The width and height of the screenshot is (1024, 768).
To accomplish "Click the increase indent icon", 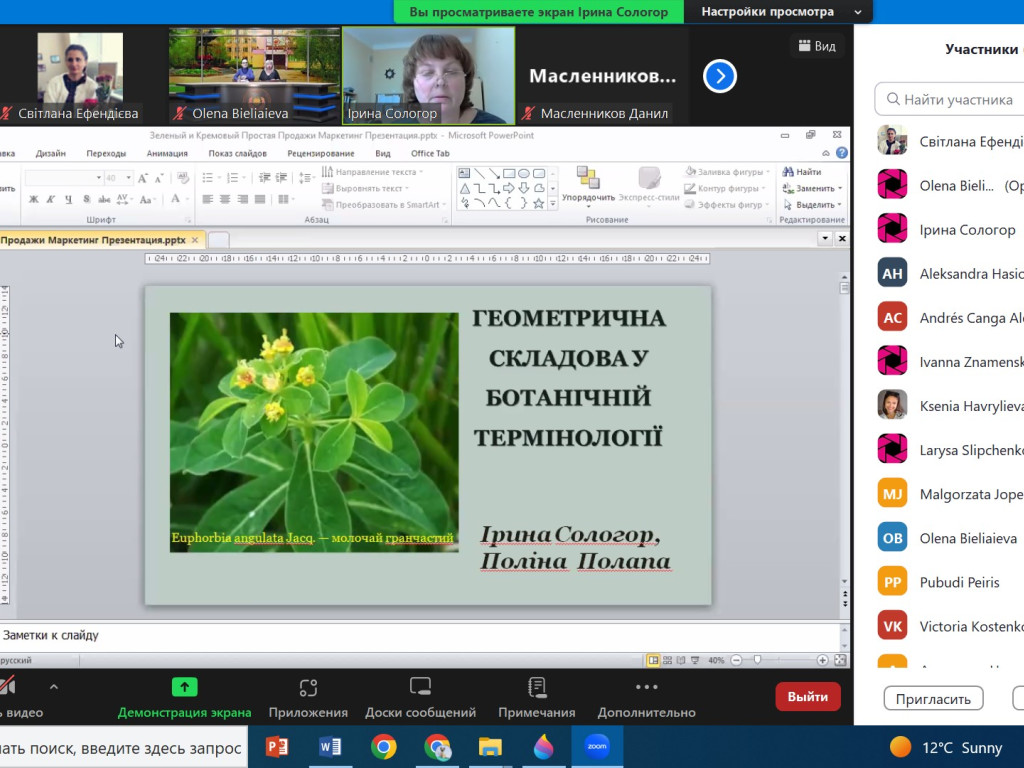I will (281, 178).
